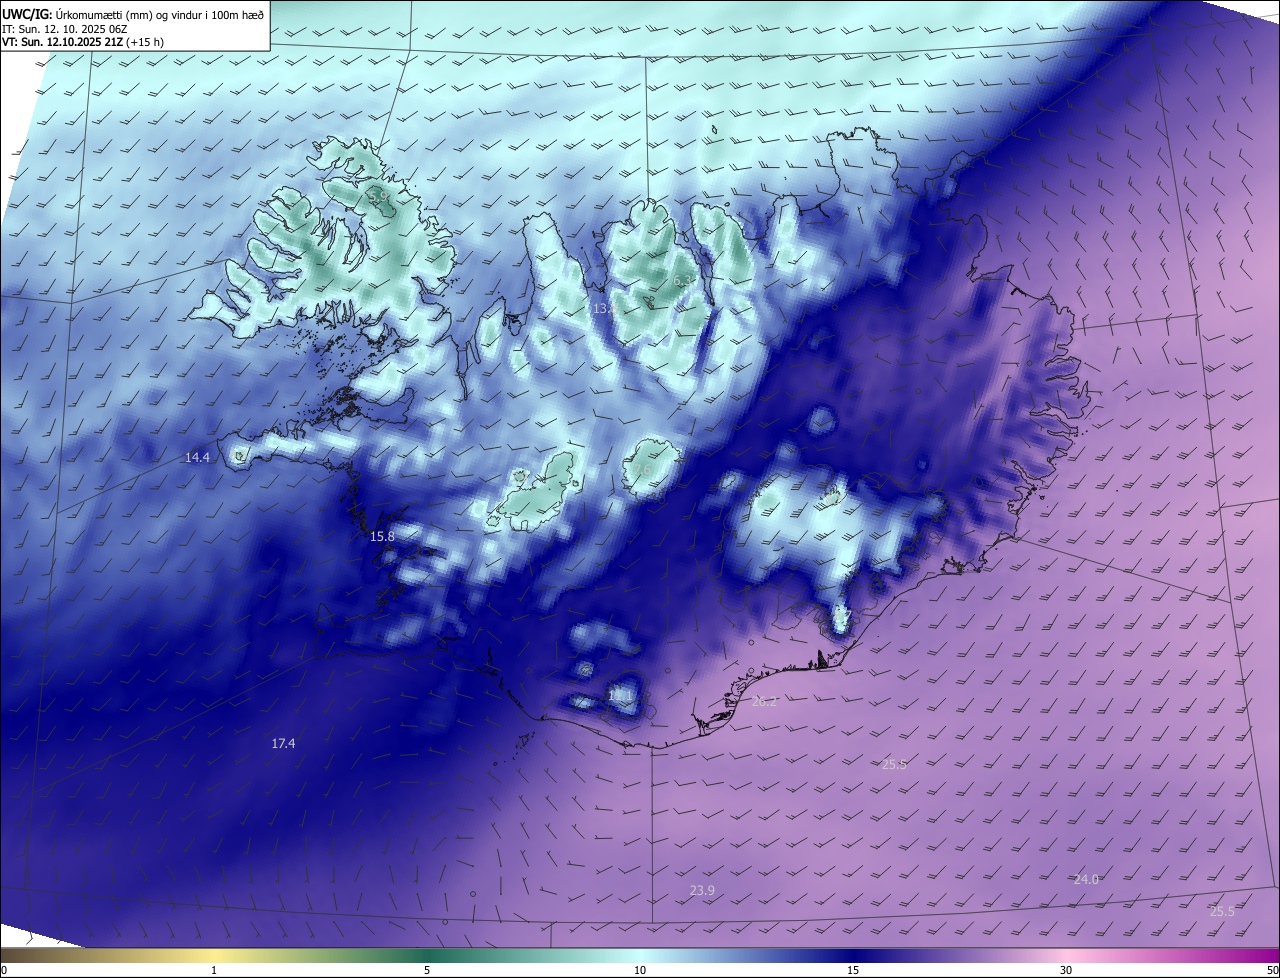Click the color scale tick label 10

coord(640,970)
